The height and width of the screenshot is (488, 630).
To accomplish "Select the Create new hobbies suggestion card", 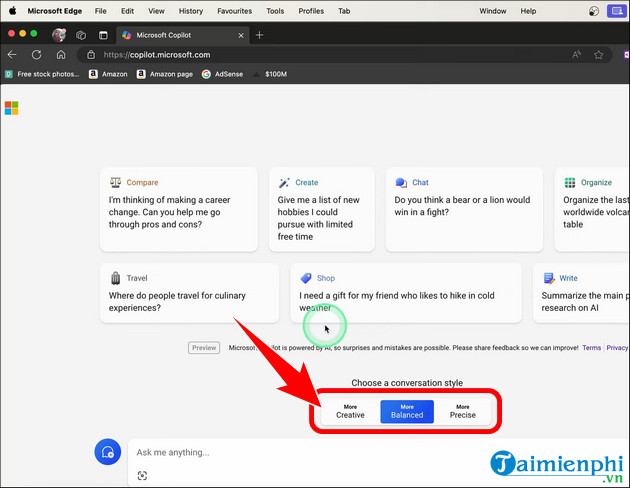I will (x=321, y=209).
